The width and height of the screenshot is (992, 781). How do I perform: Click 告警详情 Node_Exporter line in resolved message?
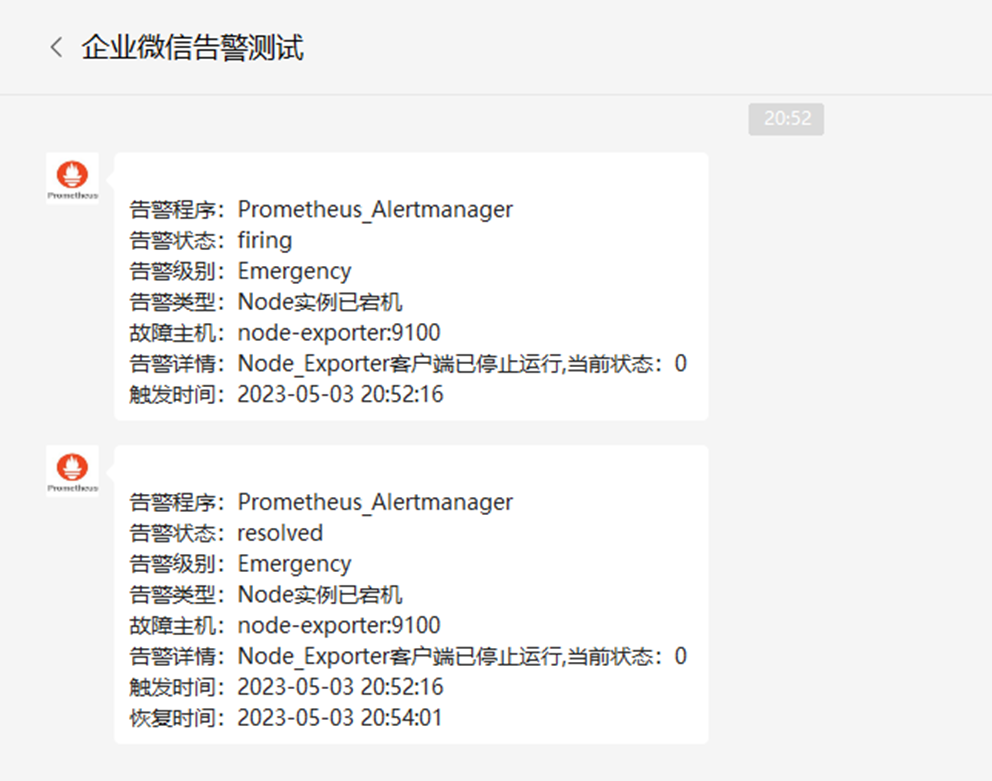click(x=408, y=656)
